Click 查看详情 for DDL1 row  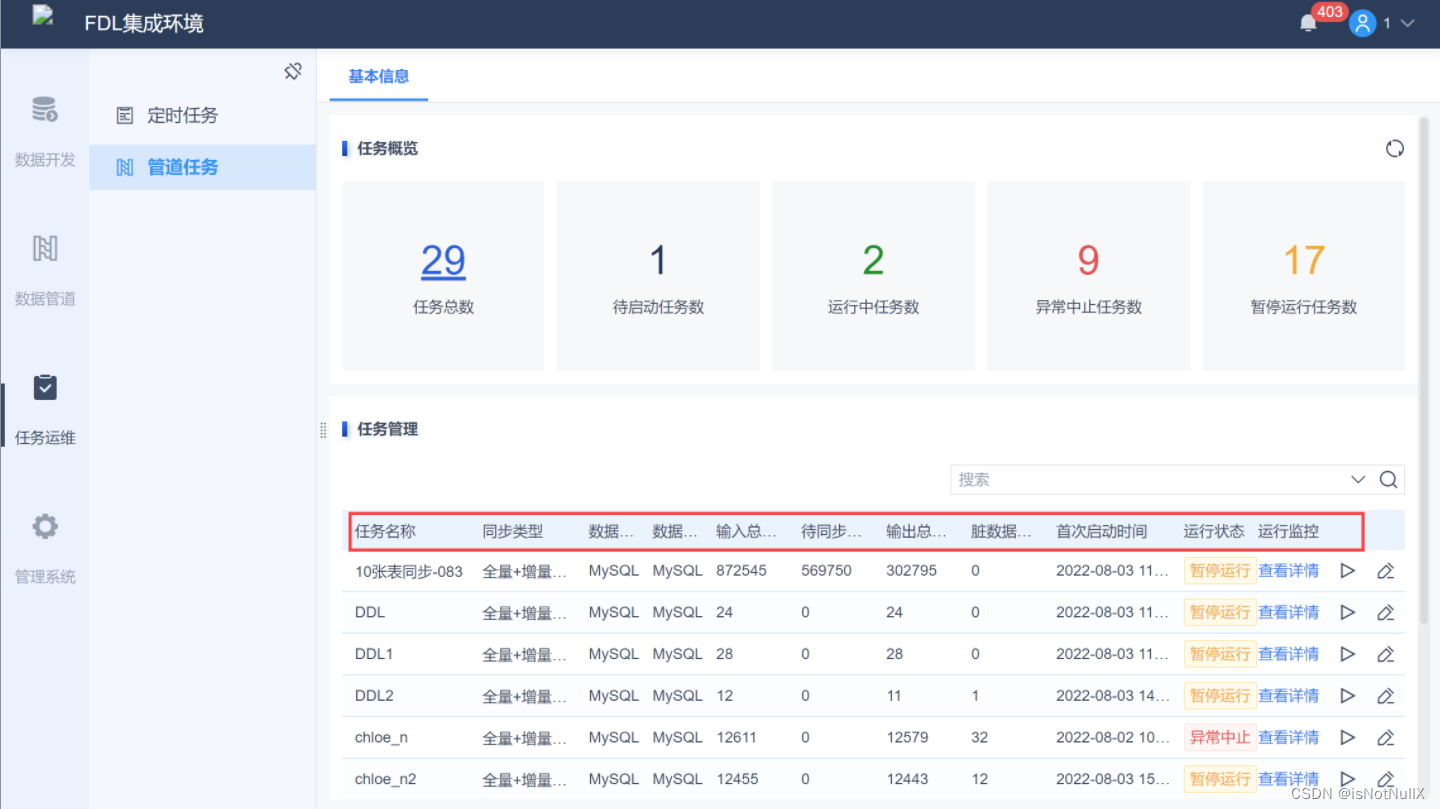point(1288,654)
